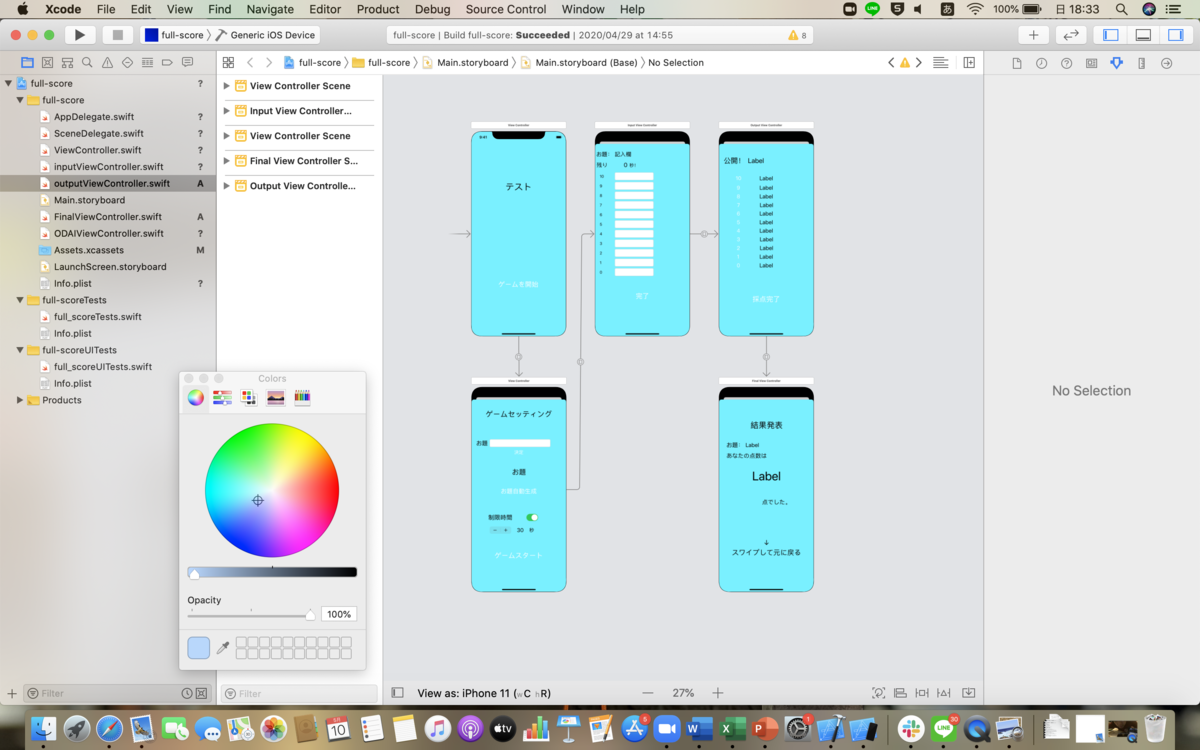Switch to color sliders in Colors panel
This screenshot has width=1200, height=750.
[x=222, y=397]
